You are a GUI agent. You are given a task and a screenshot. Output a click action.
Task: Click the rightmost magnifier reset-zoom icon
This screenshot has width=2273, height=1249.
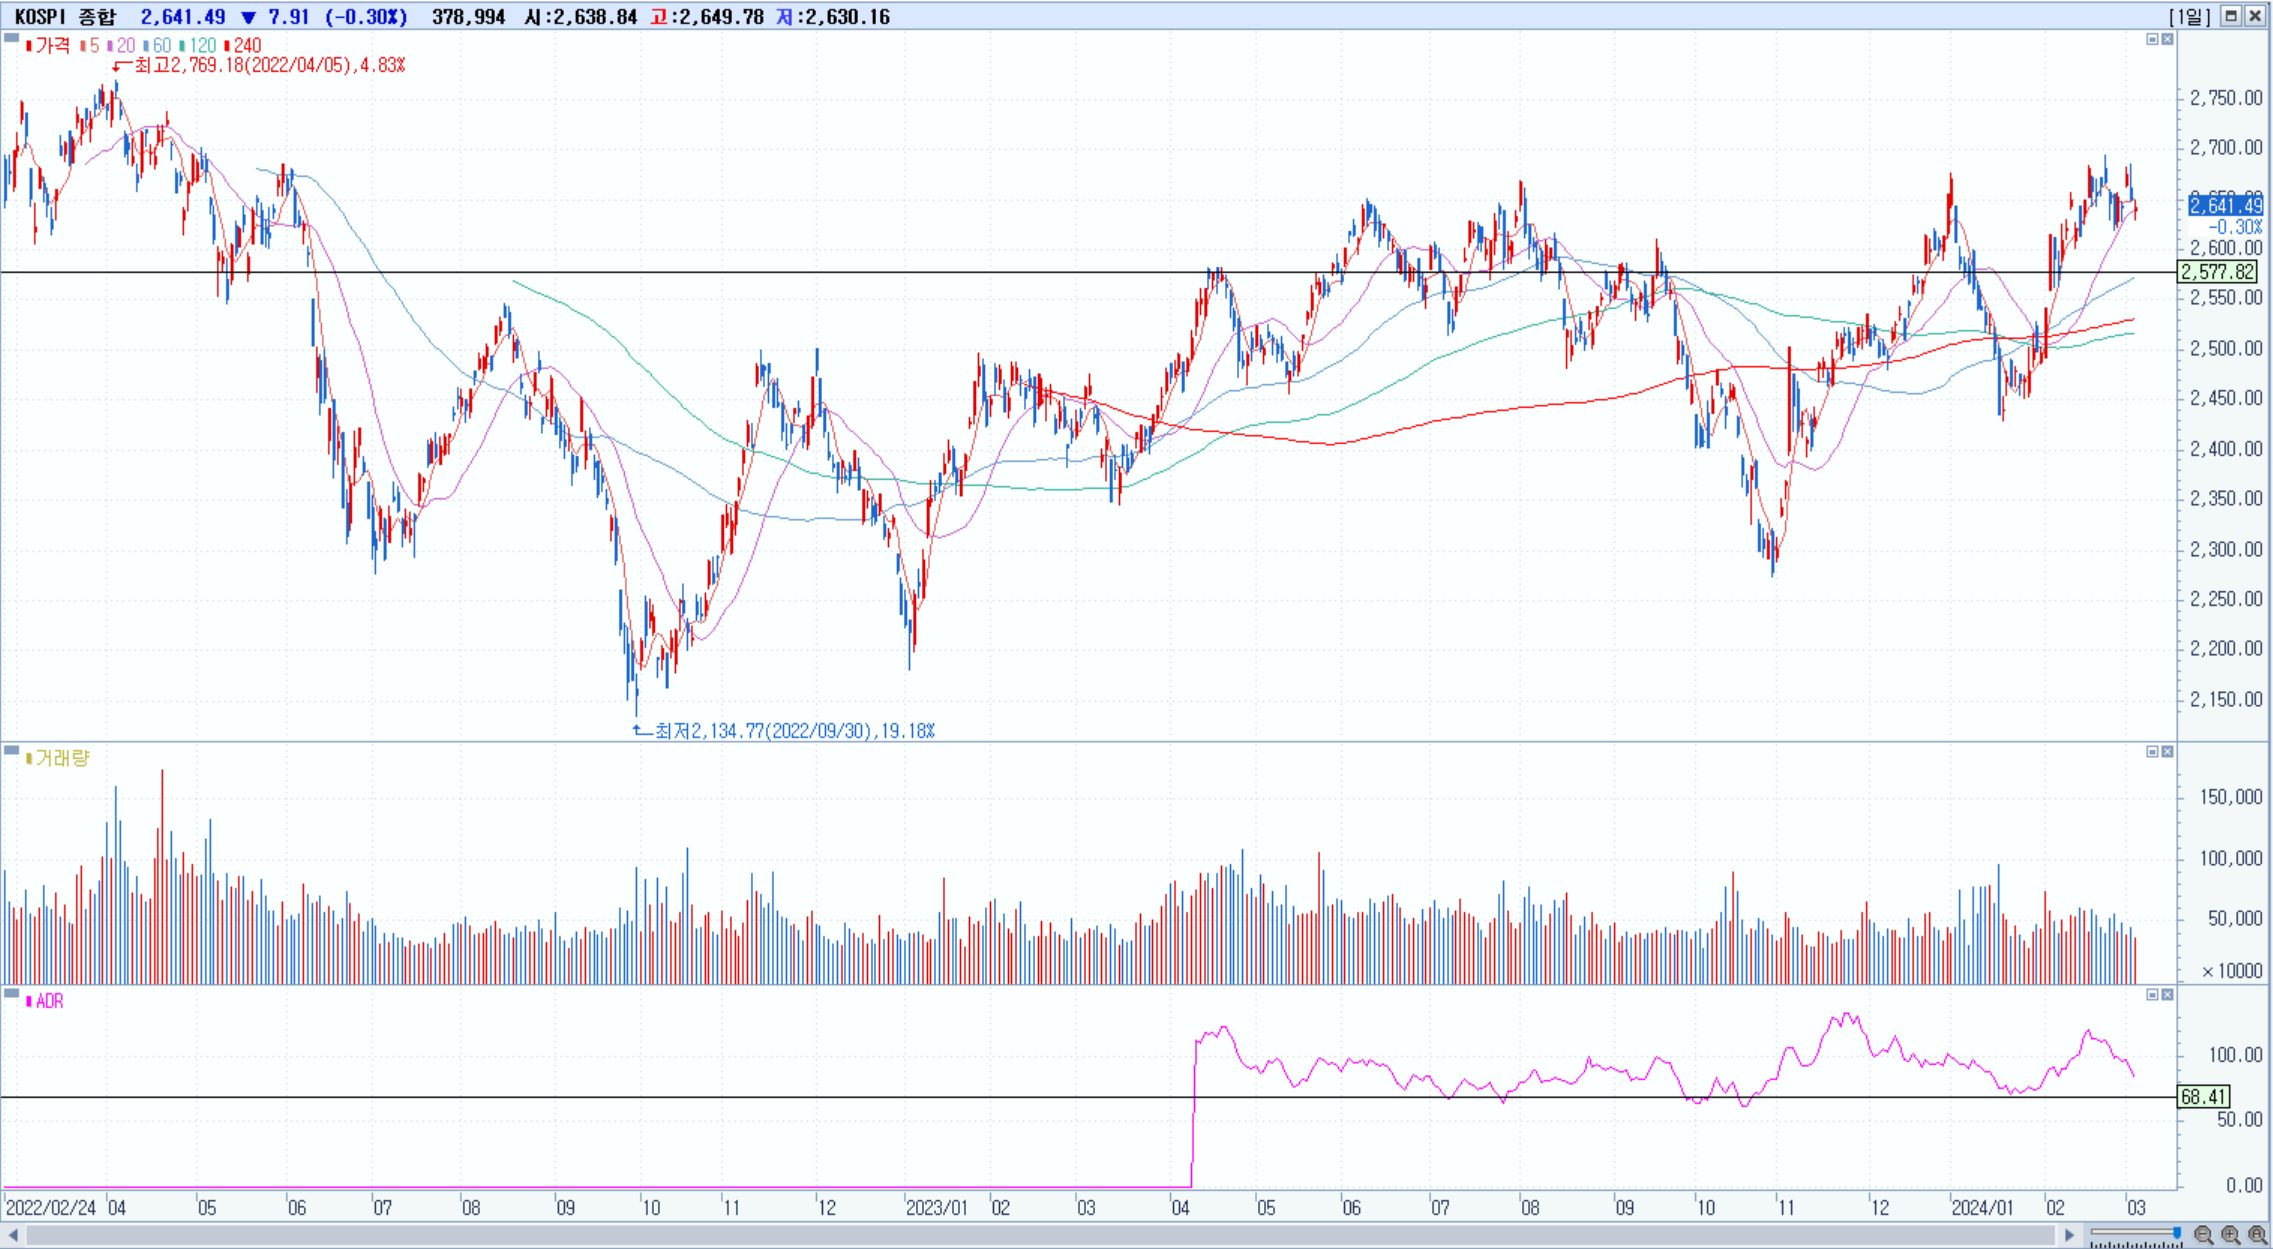coord(2257,1235)
